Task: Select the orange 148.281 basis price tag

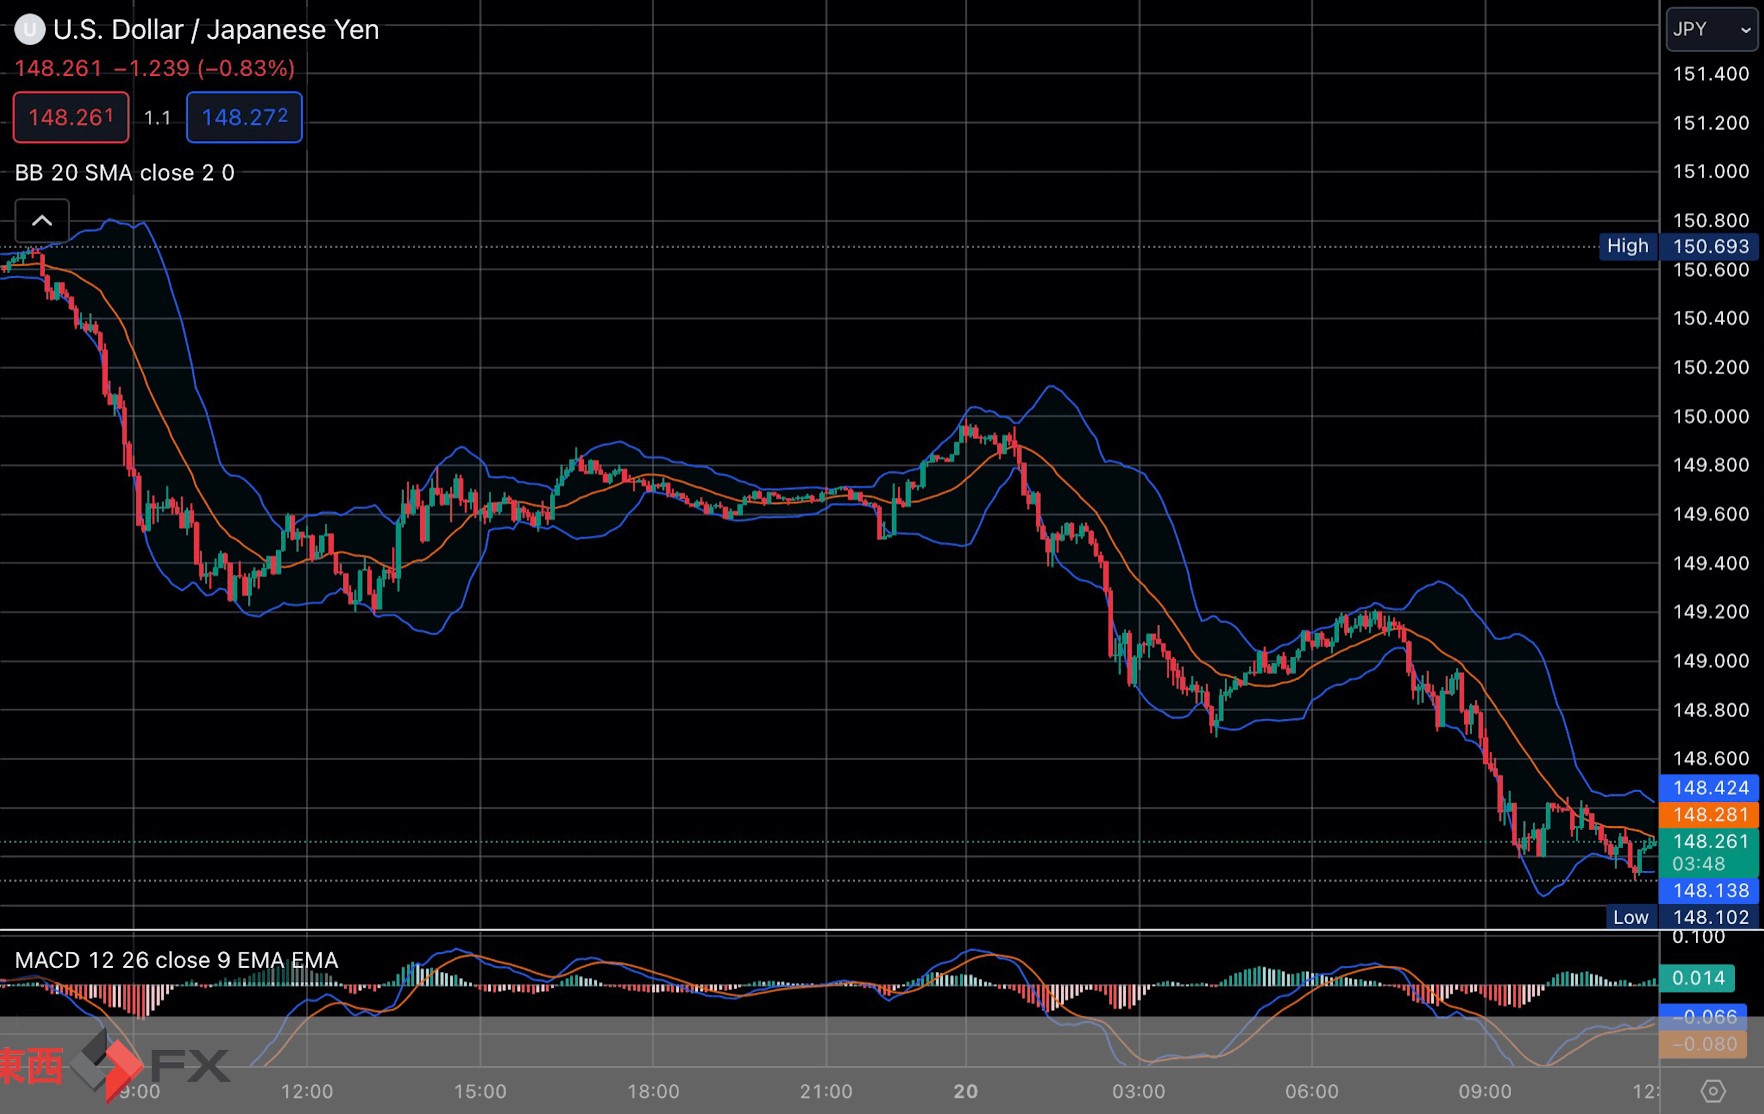Action: pos(1710,815)
